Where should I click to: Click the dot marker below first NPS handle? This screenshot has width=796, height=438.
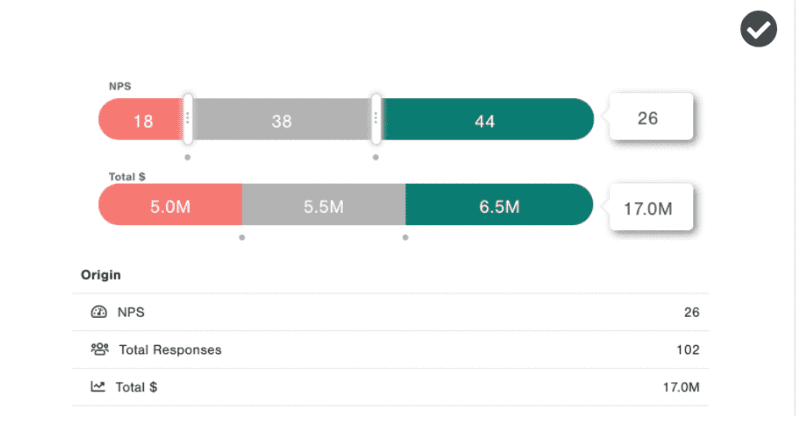187,157
